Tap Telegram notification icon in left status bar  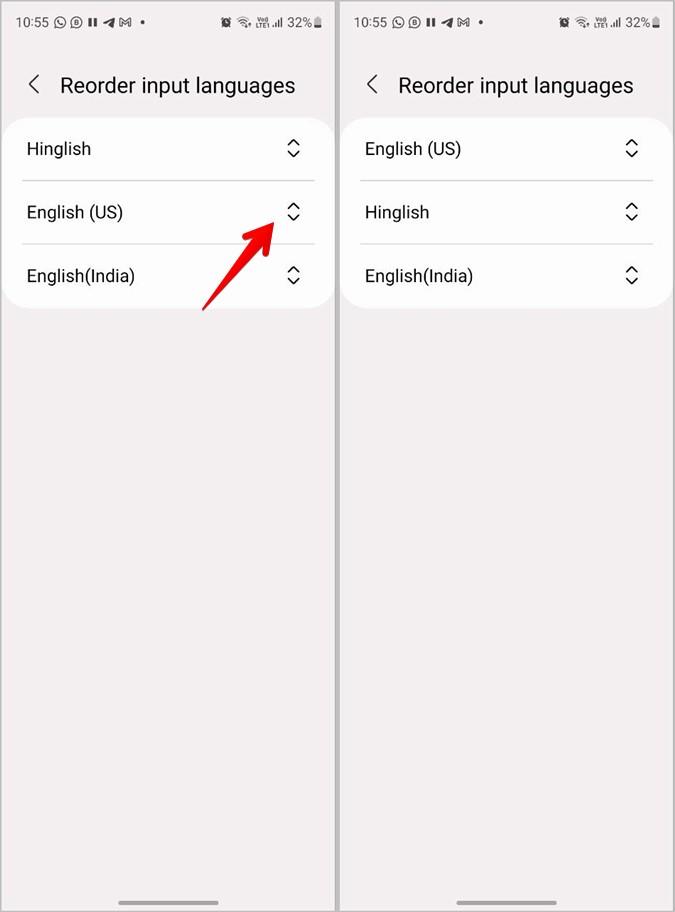pyautogui.click(x=109, y=23)
